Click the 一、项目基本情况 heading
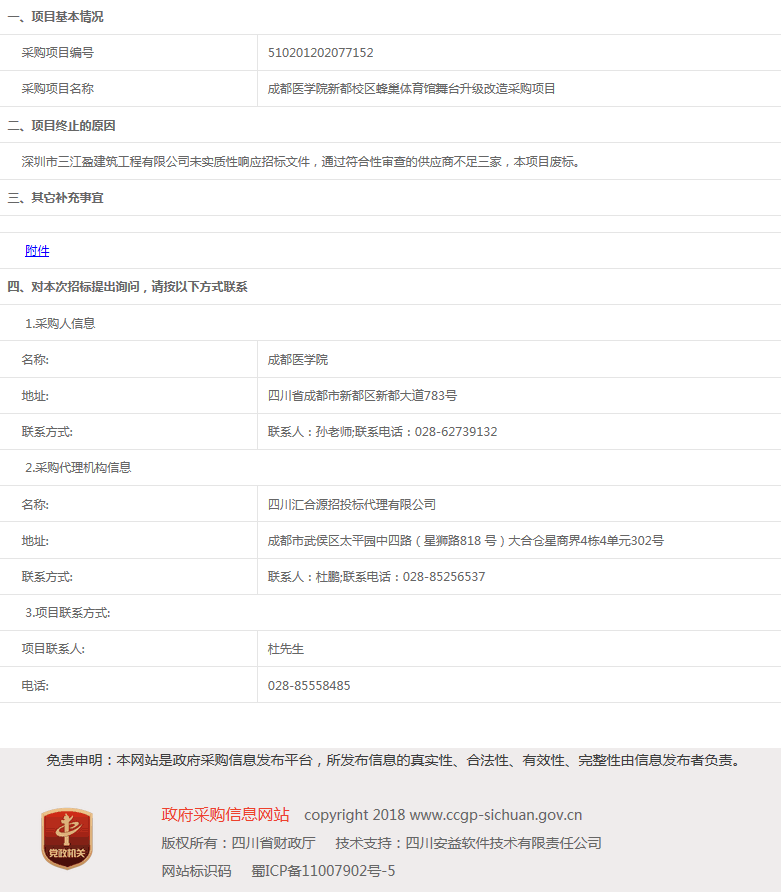This screenshot has width=781, height=892. tap(55, 17)
